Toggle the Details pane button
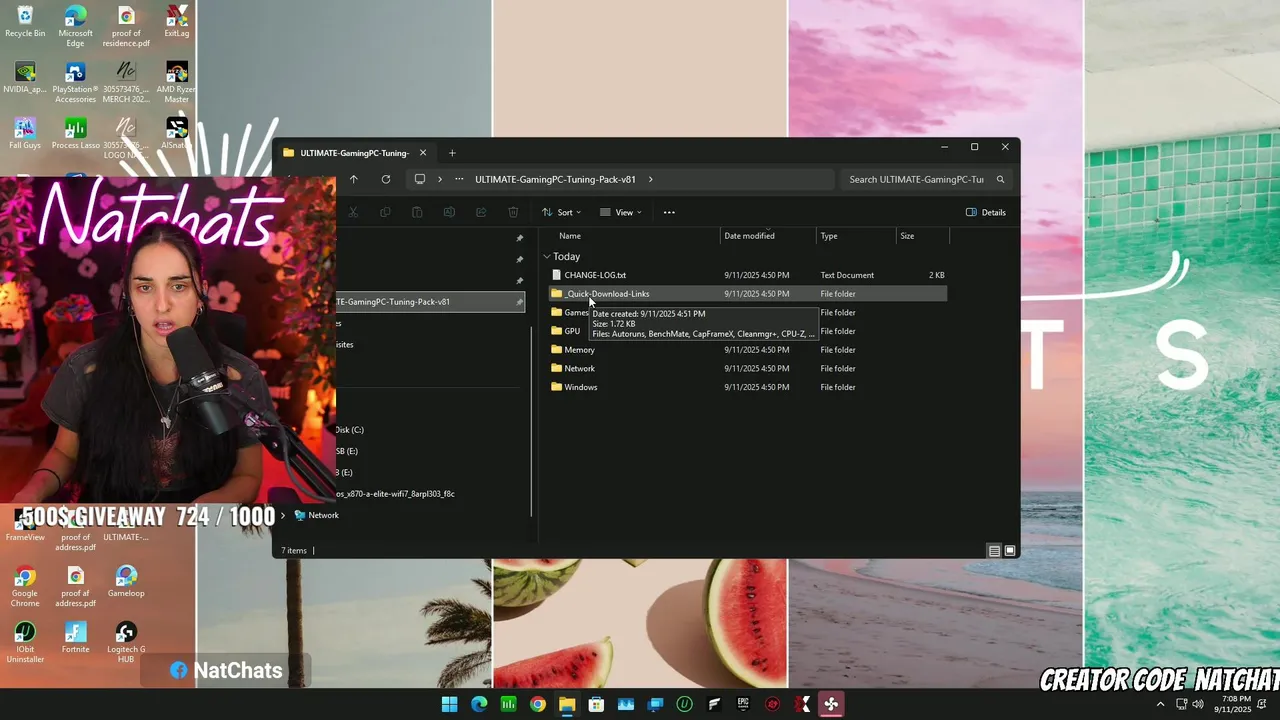 (x=986, y=212)
